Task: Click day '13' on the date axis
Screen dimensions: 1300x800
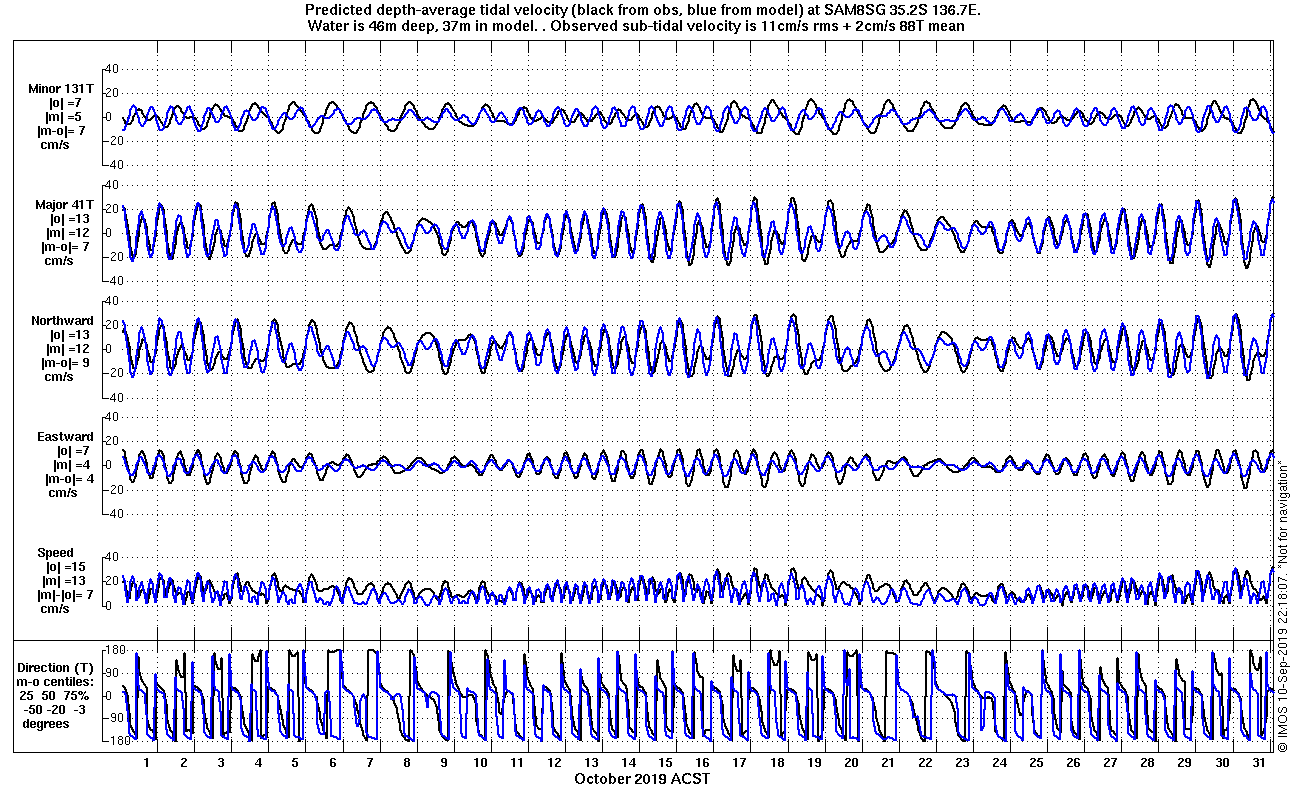Action: (592, 762)
